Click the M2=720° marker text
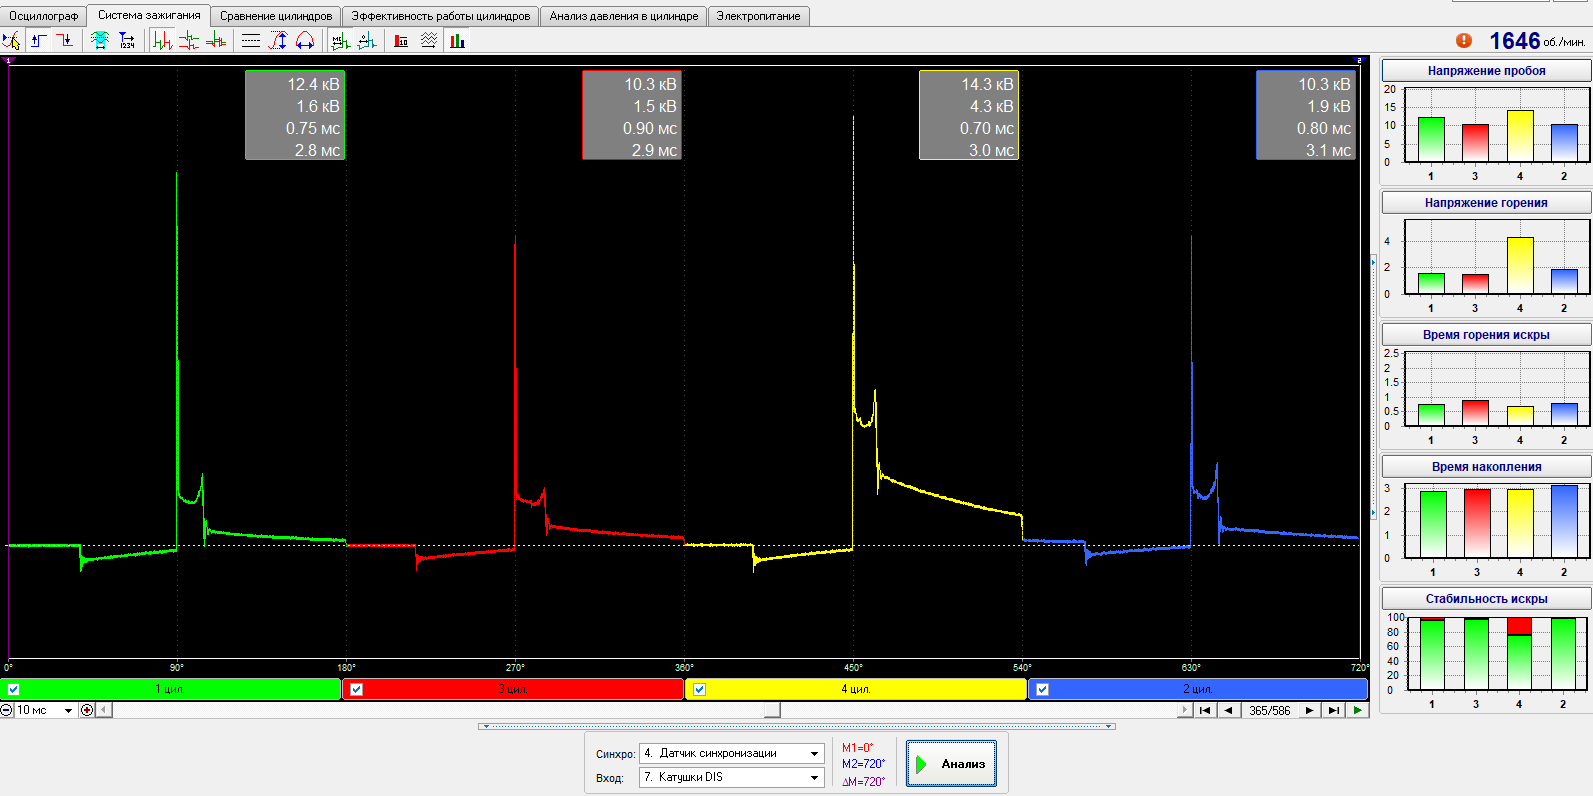The height and width of the screenshot is (796, 1593). pyautogui.click(x=863, y=764)
